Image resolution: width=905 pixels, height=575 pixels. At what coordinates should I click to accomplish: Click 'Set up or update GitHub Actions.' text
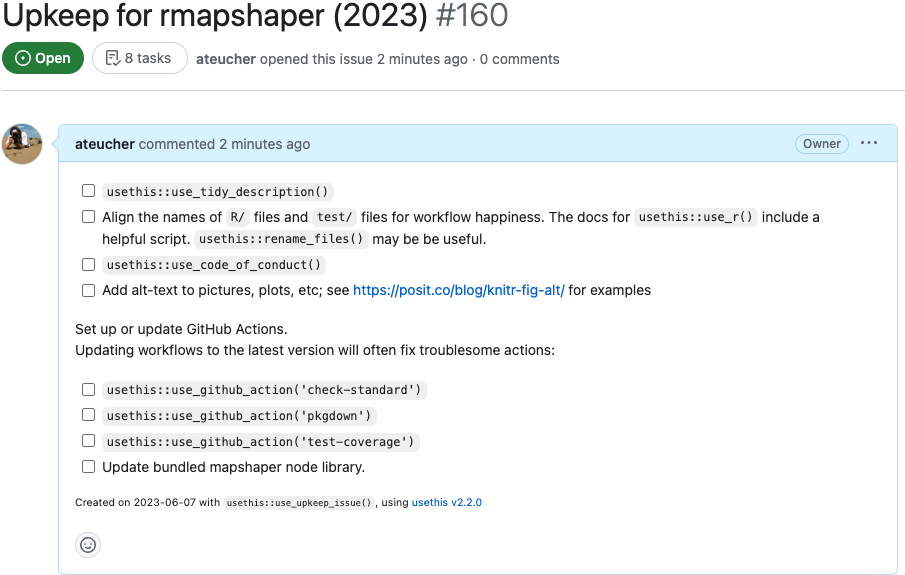point(181,329)
